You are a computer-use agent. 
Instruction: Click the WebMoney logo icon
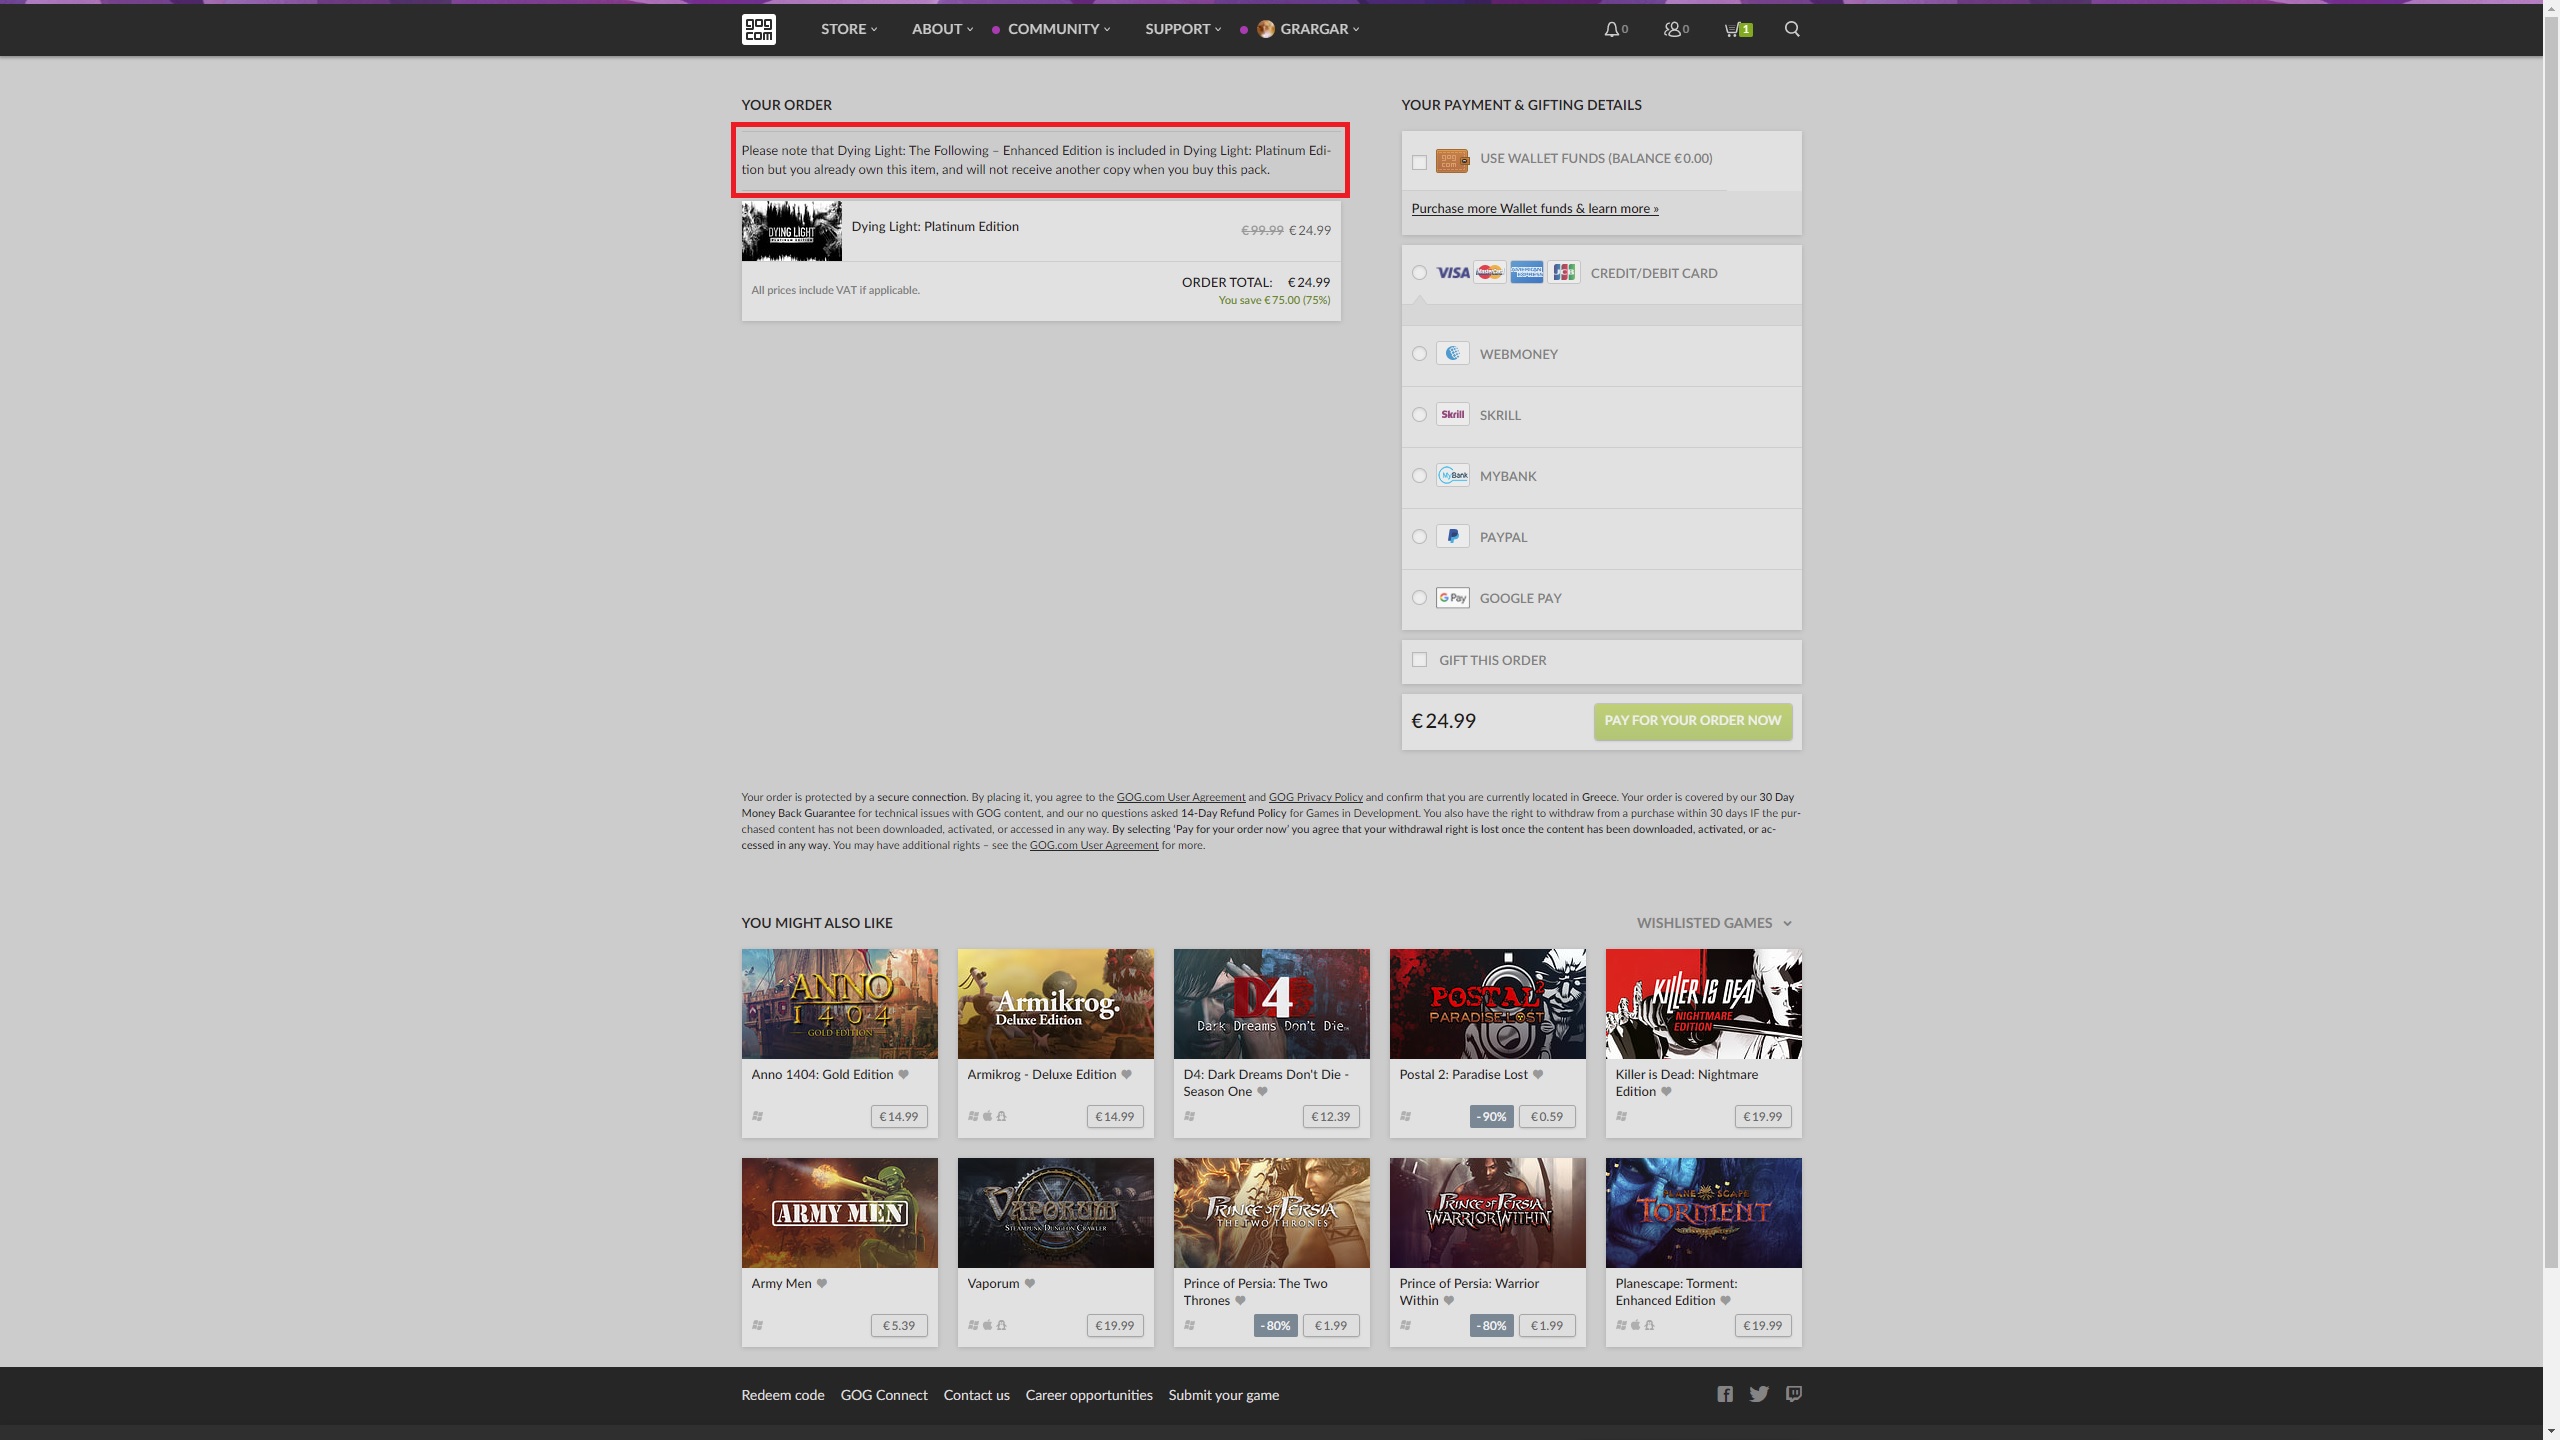pyautogui.click(x=1453, y=353)
